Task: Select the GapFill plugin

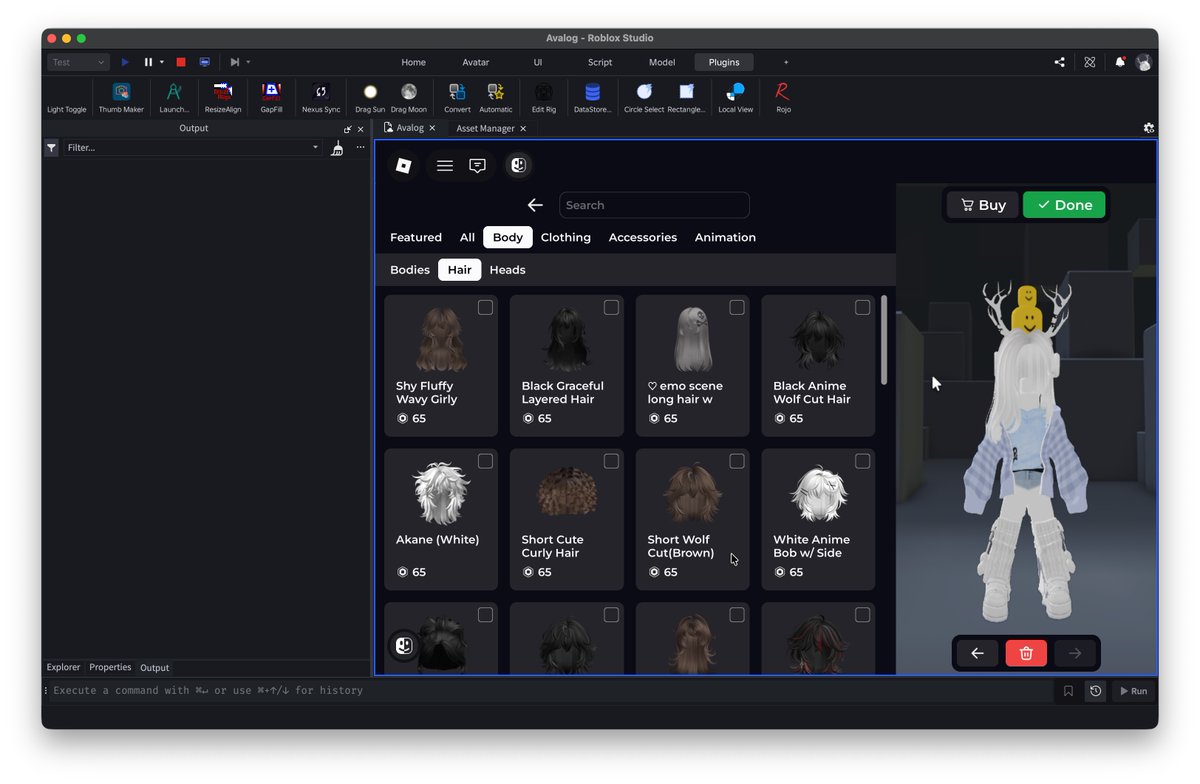Action: (x=271, y=98)
